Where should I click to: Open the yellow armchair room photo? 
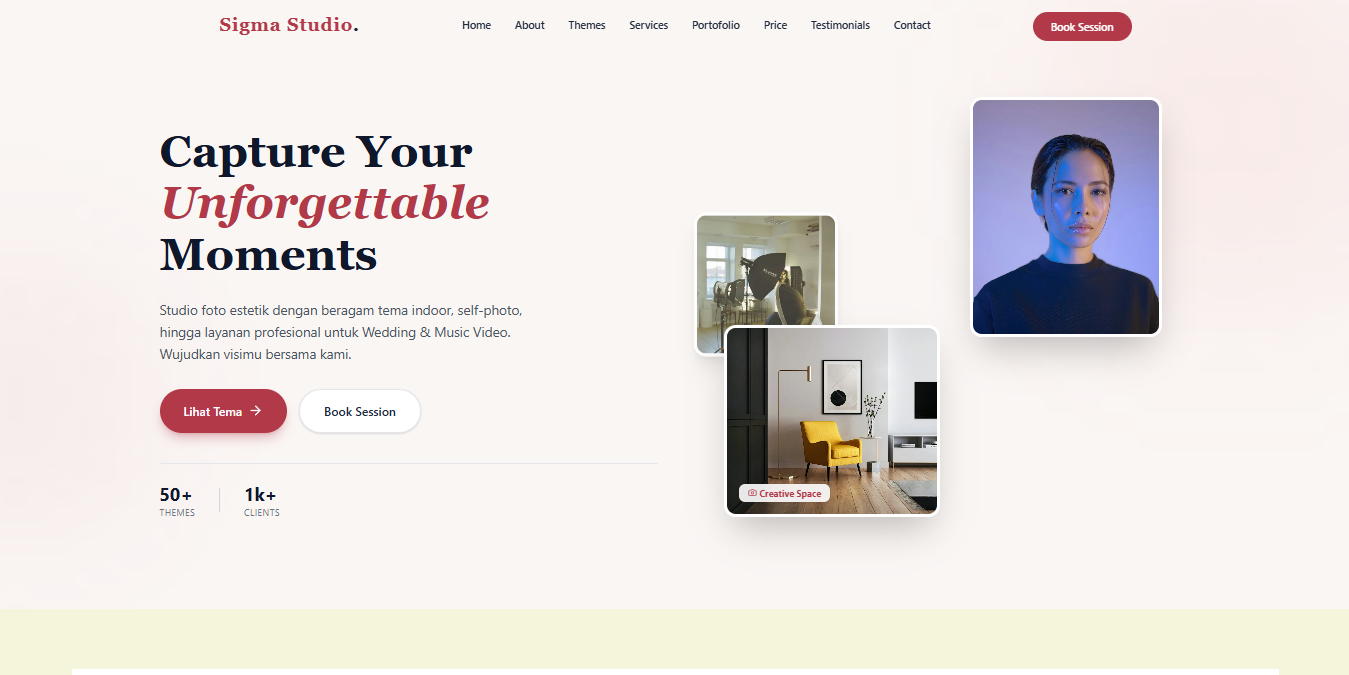pos(832,421)
